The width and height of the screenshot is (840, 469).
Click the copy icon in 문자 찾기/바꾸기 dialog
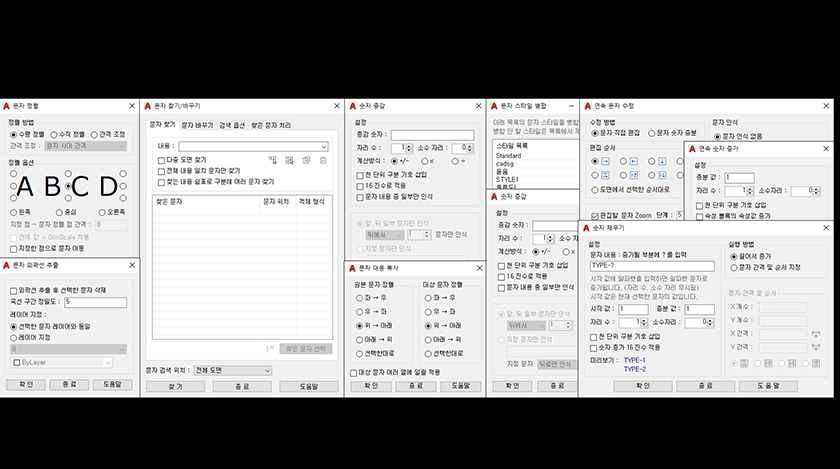click(306, 160)
